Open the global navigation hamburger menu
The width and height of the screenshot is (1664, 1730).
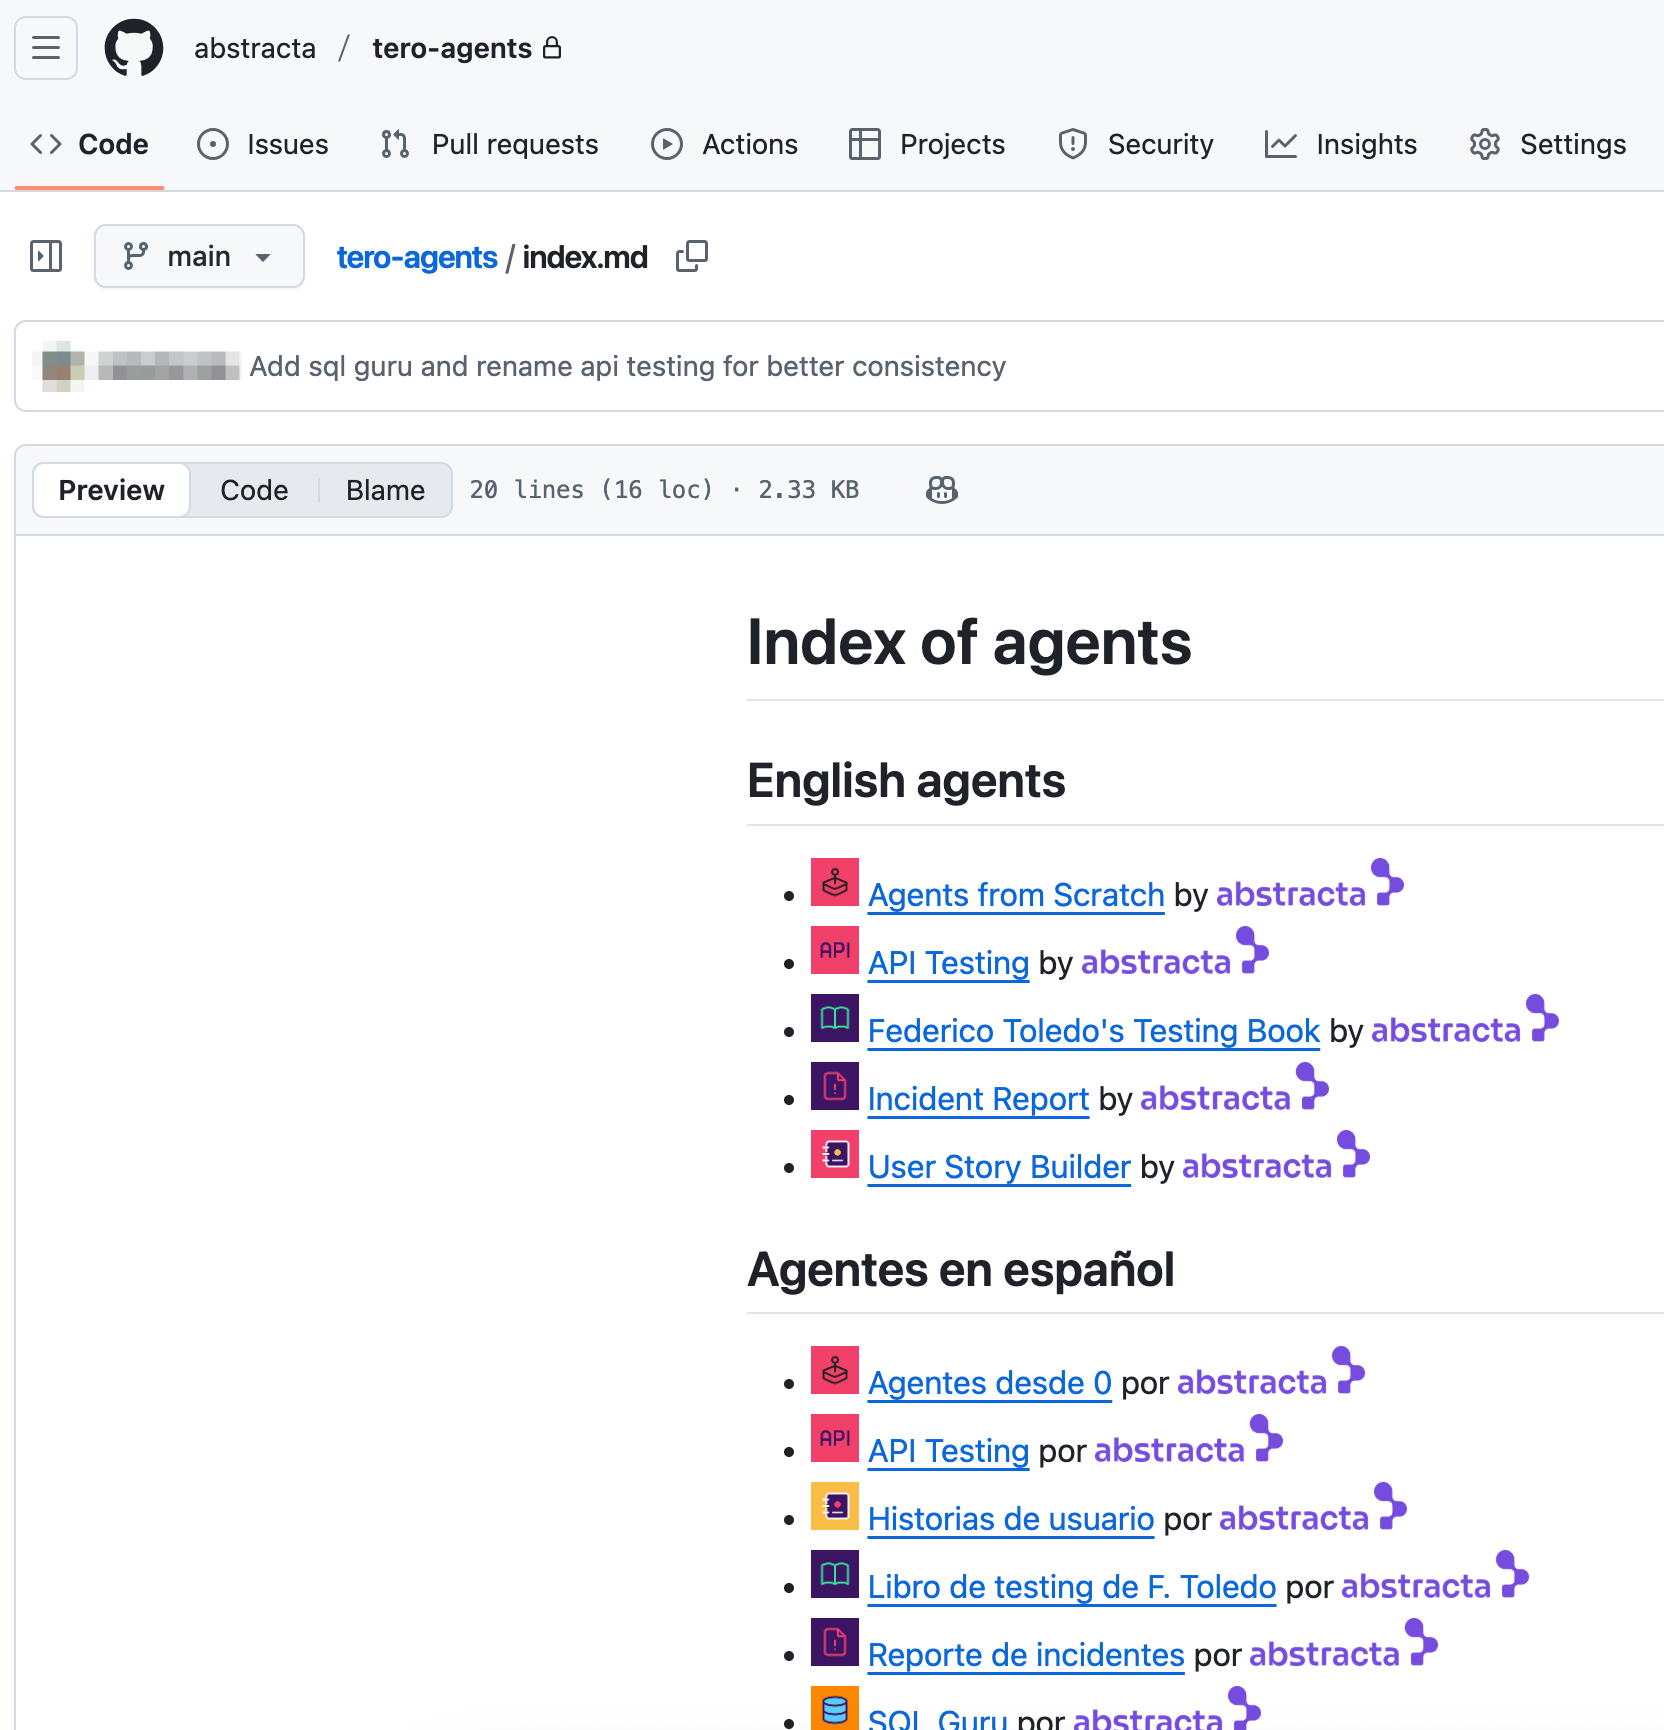pos(45,48)
